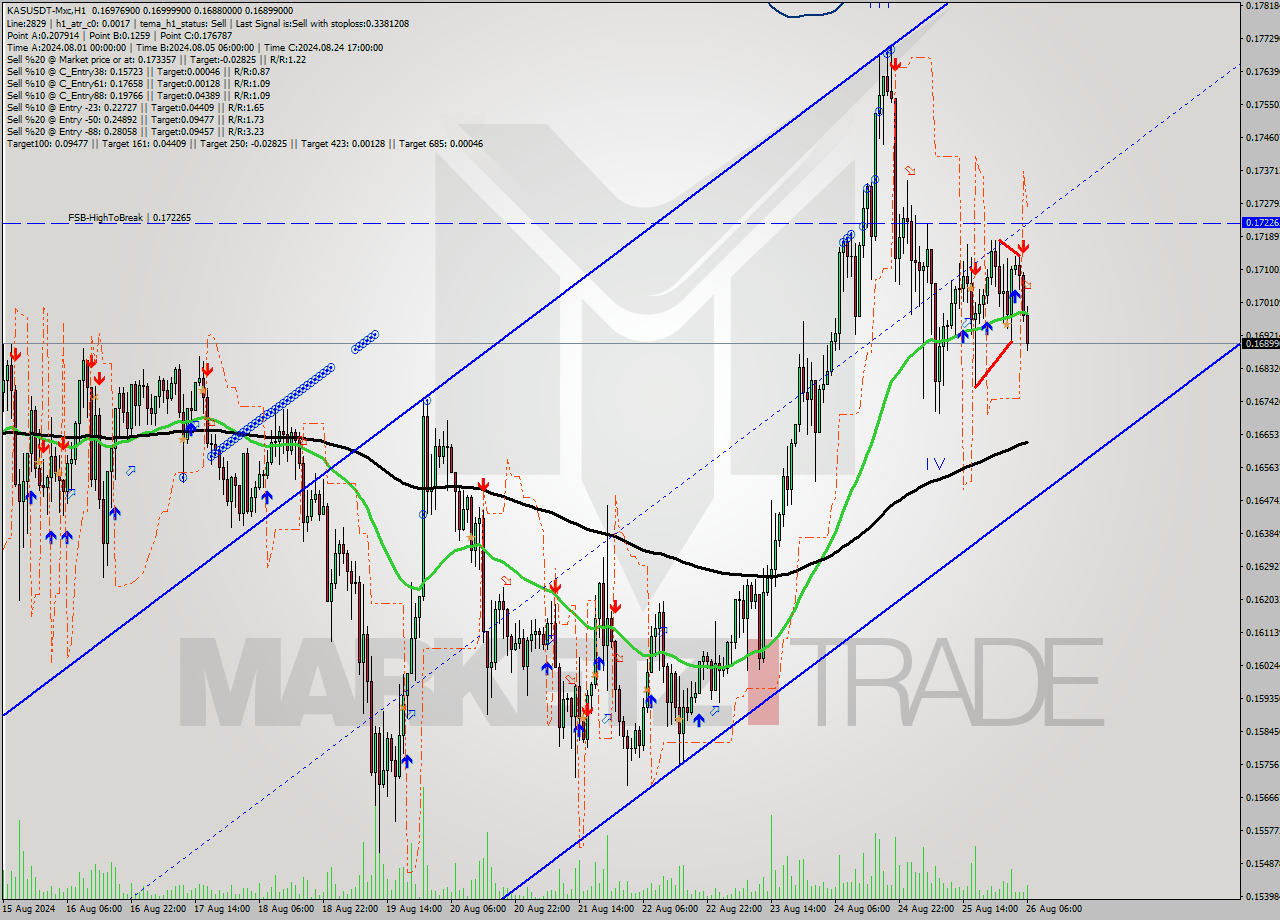Viewport: 1280px width, 920px height.
Task: Click the 0.15935 price axis label
Action: 1263,699
